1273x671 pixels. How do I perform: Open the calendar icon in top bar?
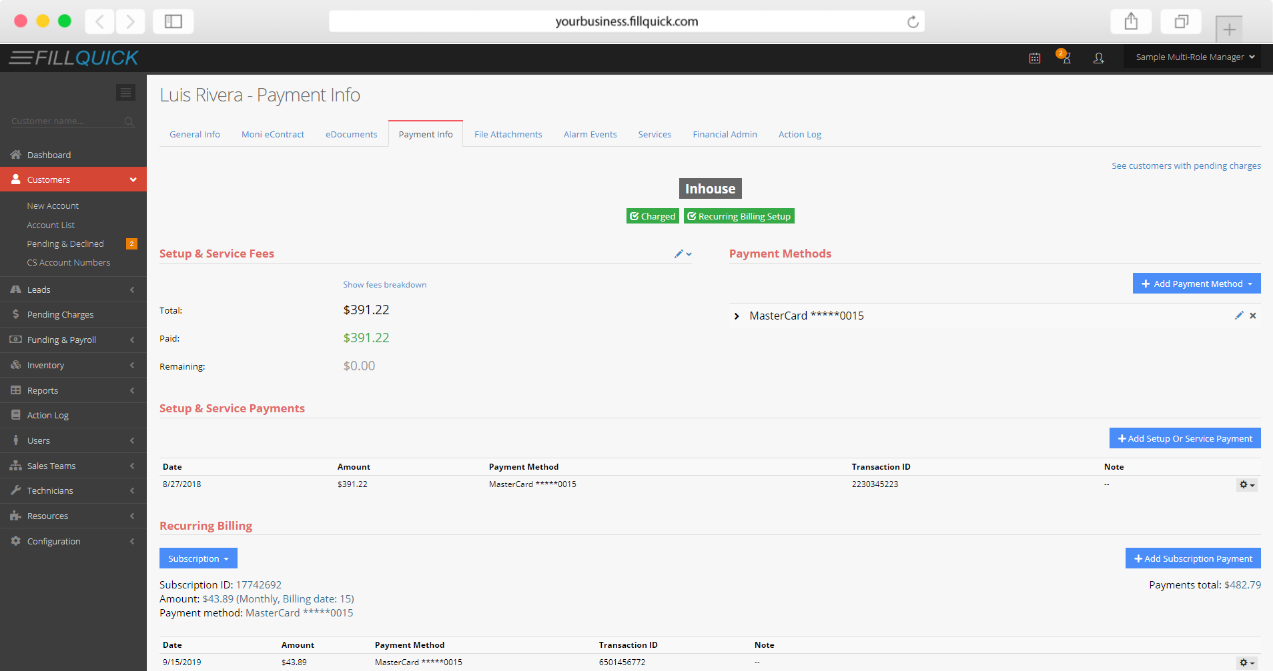point(1034,58)
